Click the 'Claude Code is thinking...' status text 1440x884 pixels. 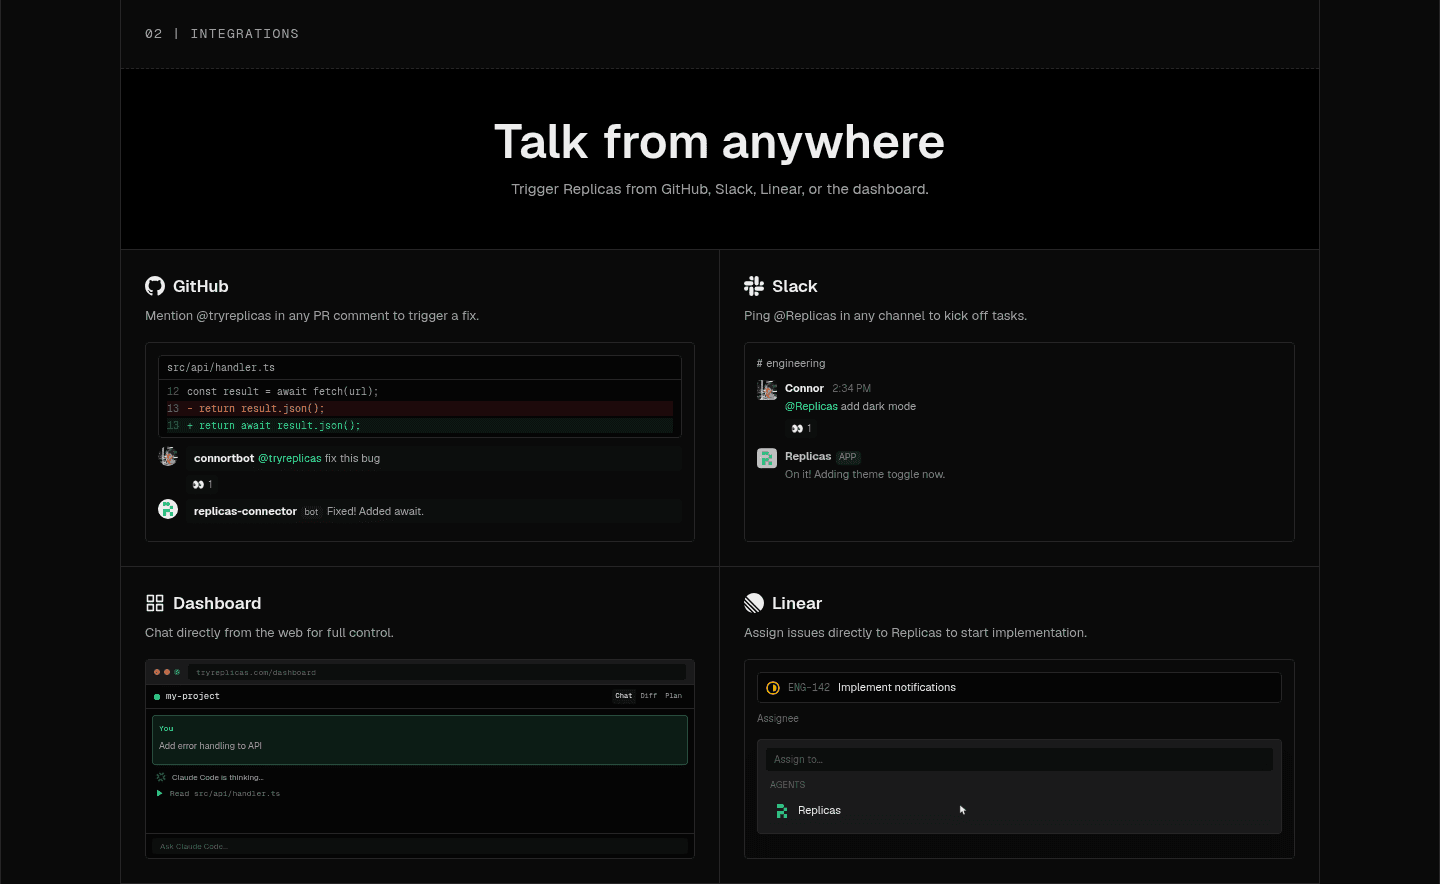click(x=218, y=777)
